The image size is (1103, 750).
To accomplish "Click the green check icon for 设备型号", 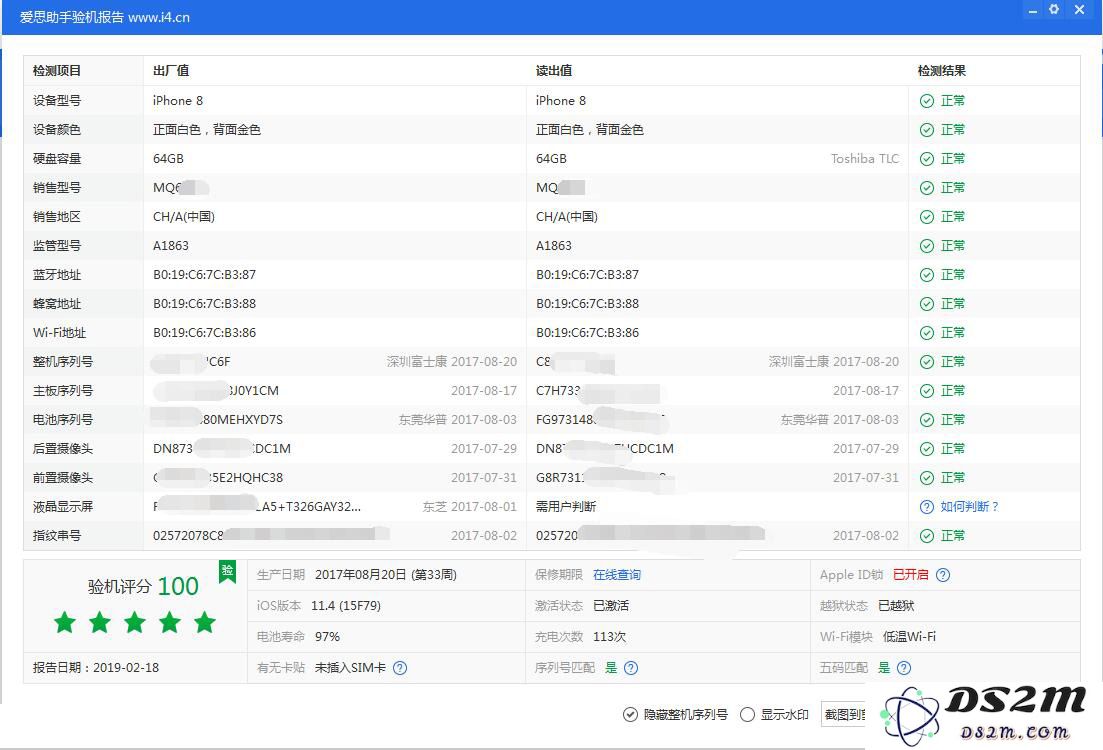I will [x=926, y=101].
